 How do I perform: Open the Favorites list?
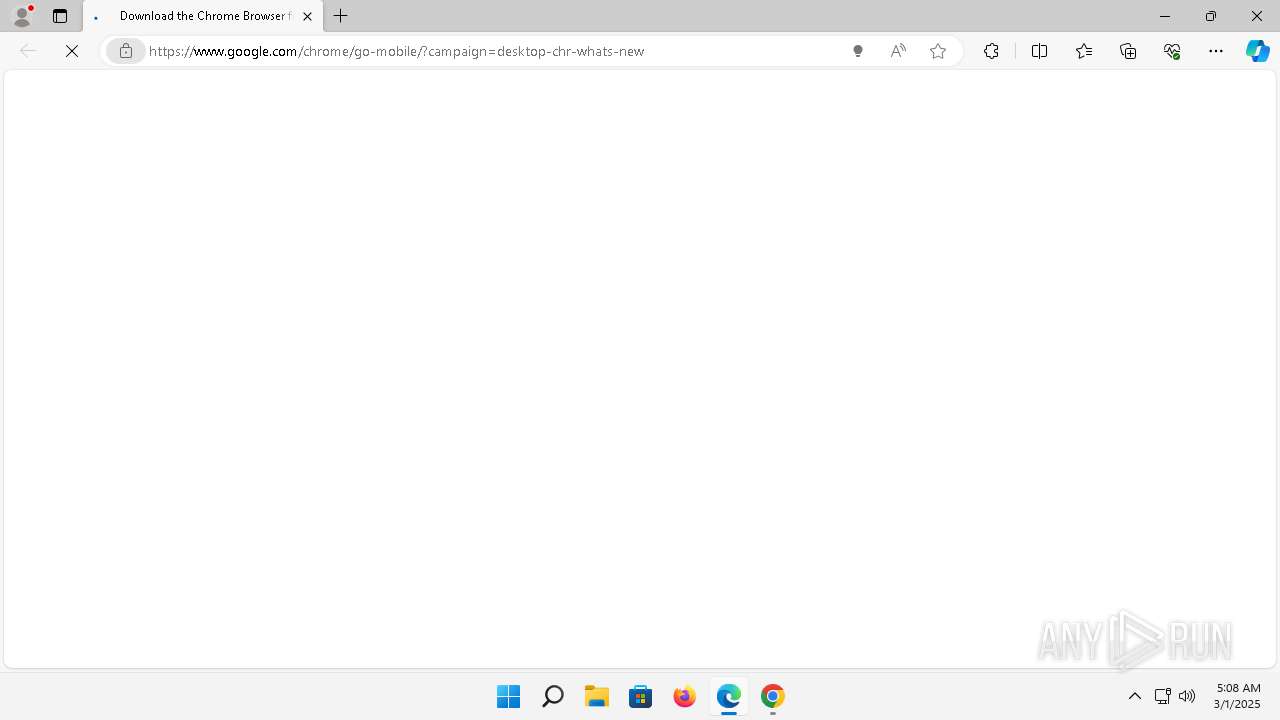1084,51
